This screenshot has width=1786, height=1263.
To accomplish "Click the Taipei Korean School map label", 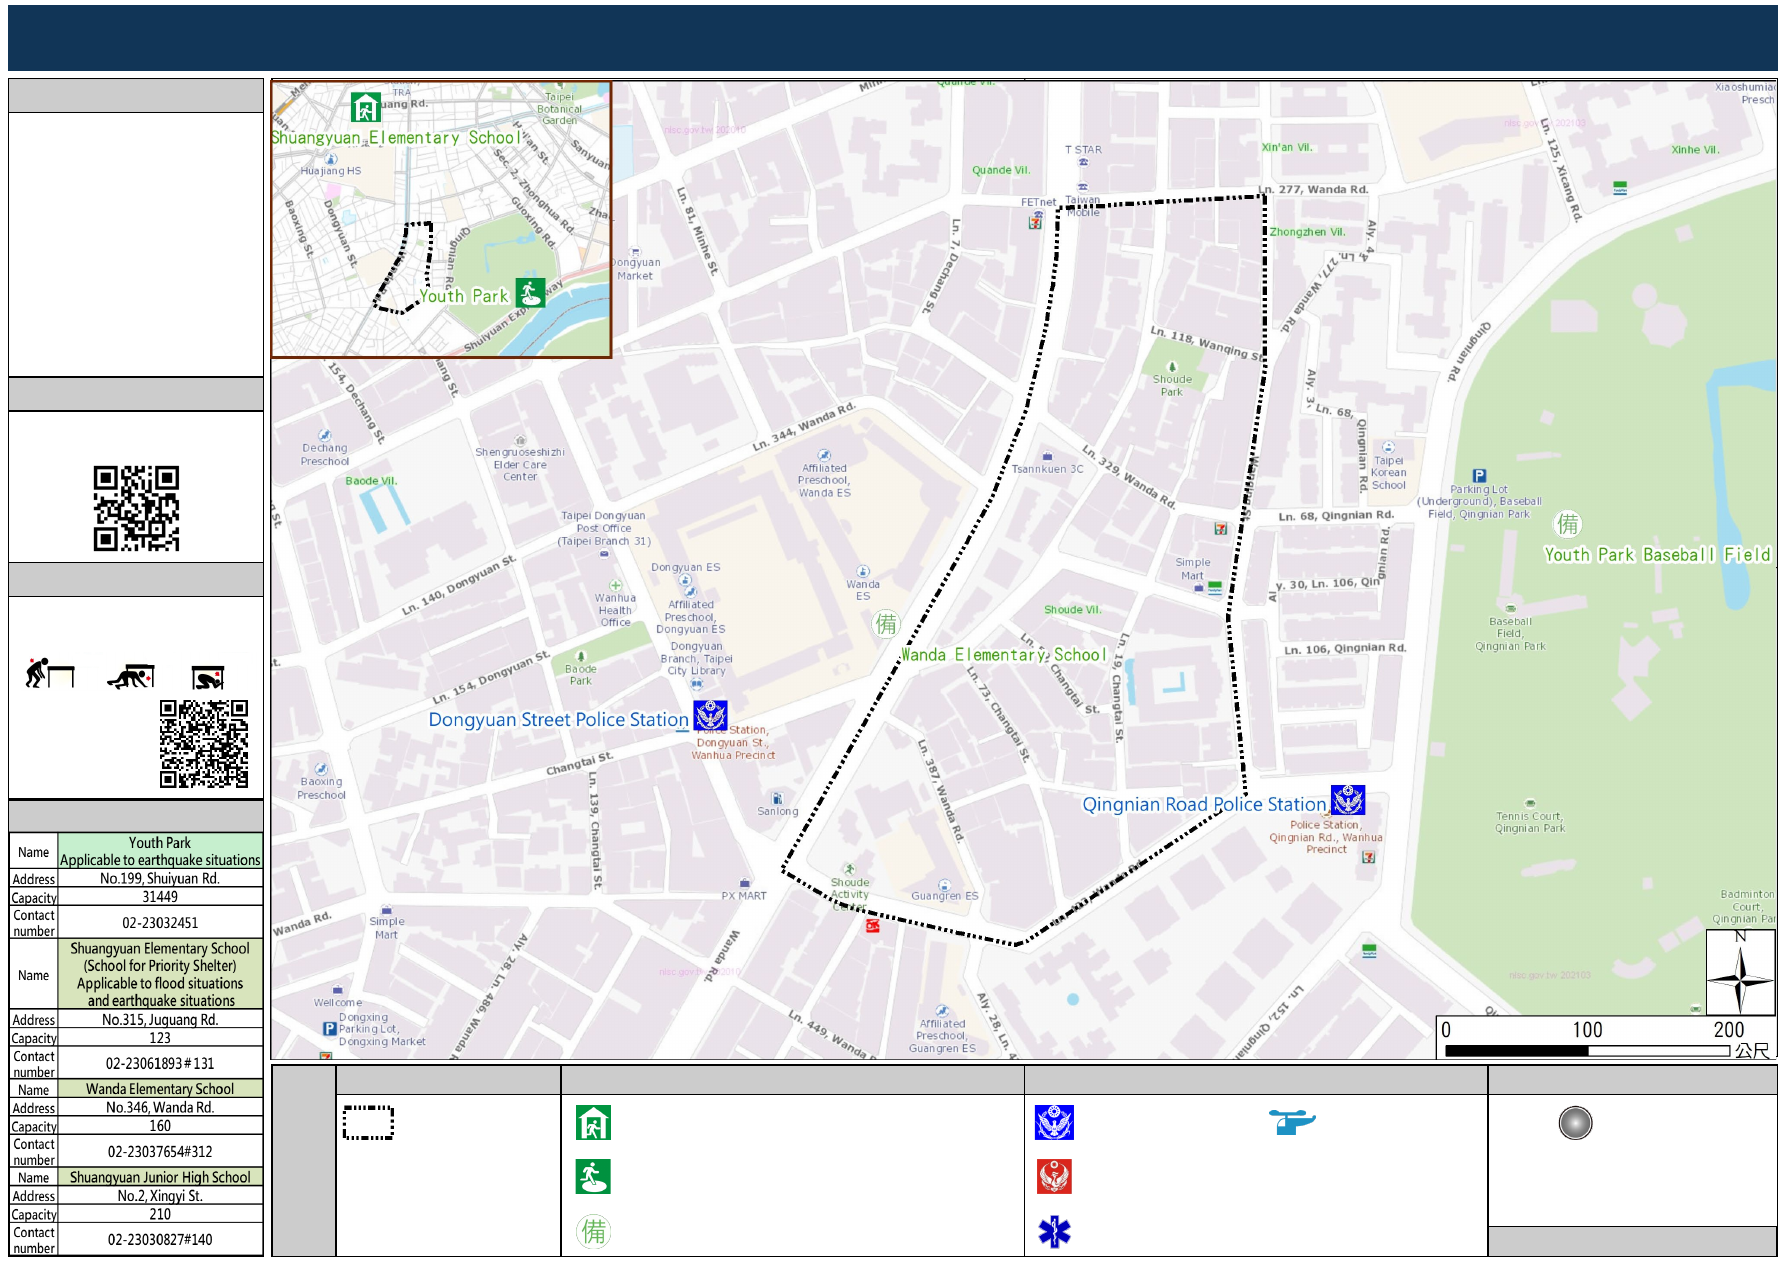I will (1389, 473).
